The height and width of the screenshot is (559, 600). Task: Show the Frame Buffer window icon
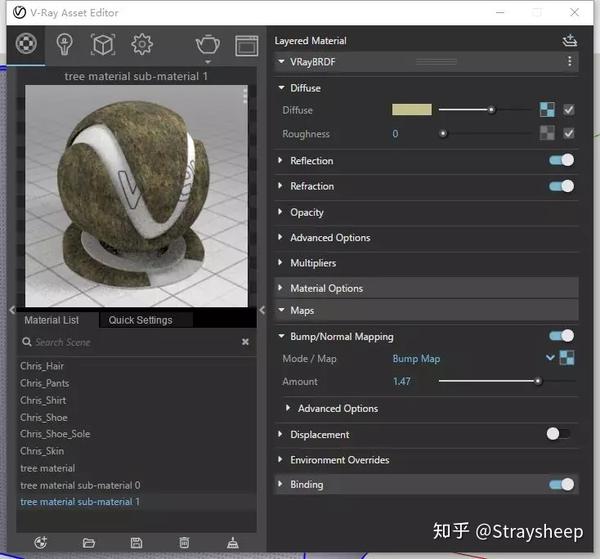point(246,46)
